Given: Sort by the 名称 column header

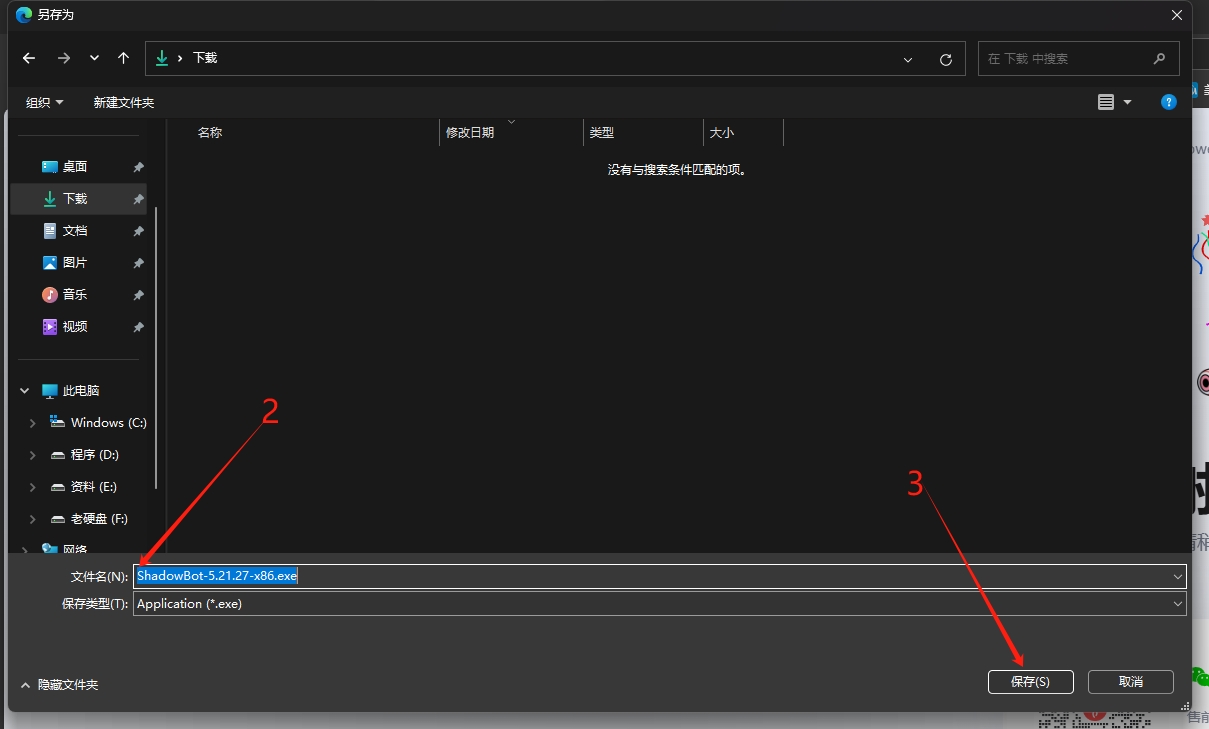Looking at the screenshot, I should click(210, 132).
